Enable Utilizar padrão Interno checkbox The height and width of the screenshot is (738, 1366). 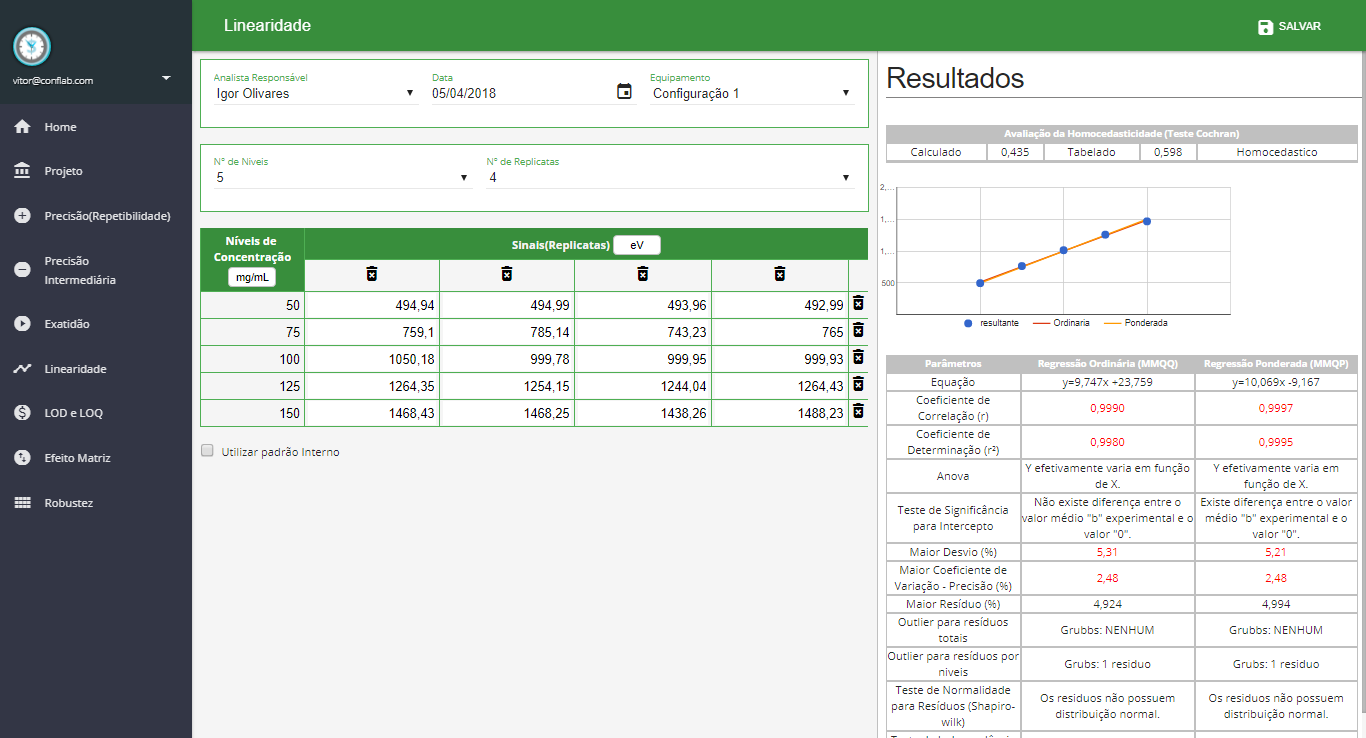click(208, 451)
